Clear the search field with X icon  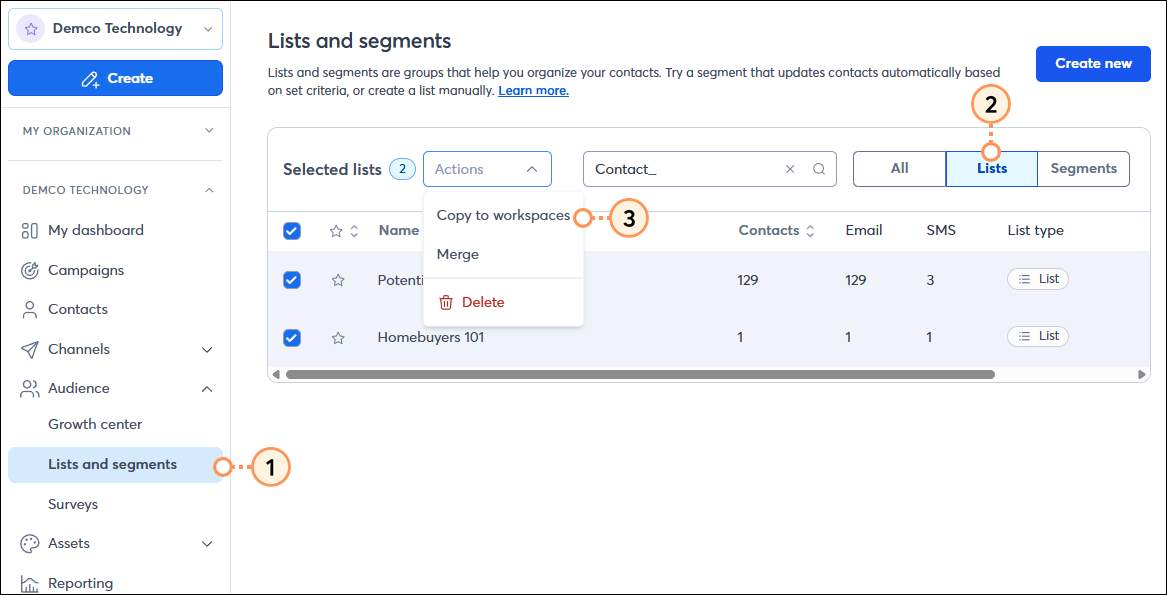click(790, 169)
